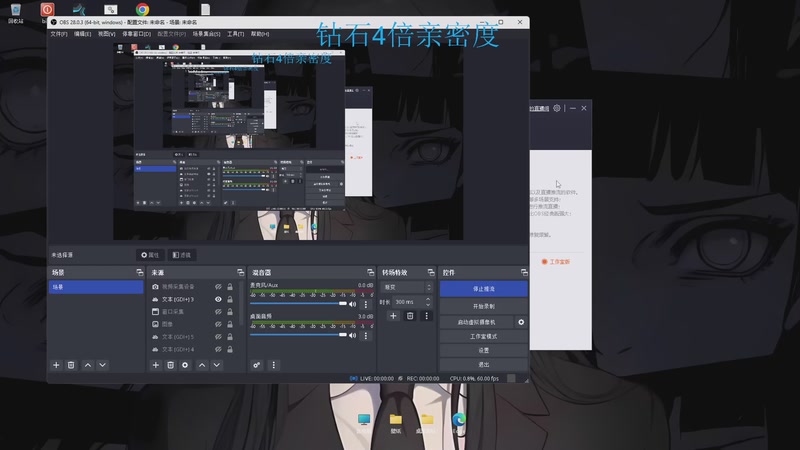The width and height of the screenshot is (800, 450).
Task: Open the Help menu
Action: (260, 34)
